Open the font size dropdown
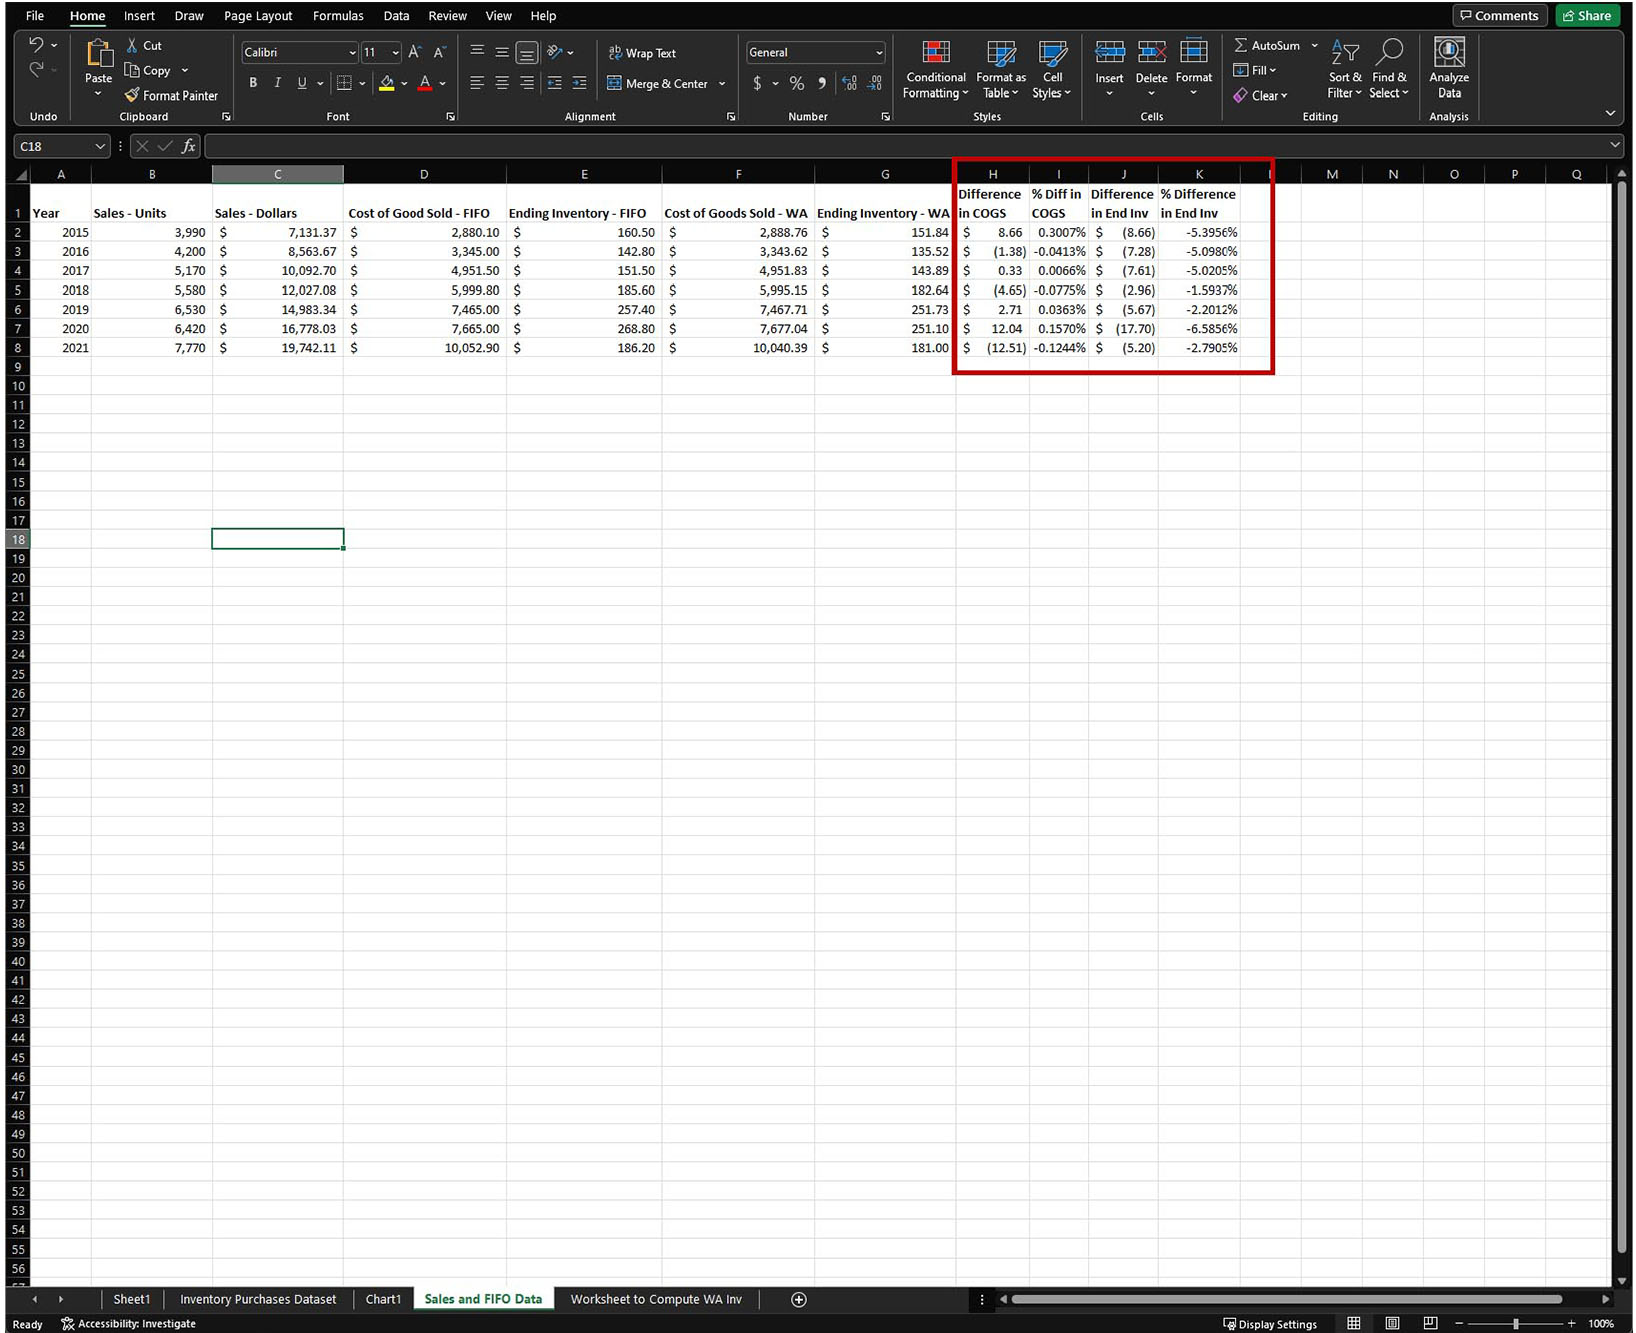 point(395,52)
